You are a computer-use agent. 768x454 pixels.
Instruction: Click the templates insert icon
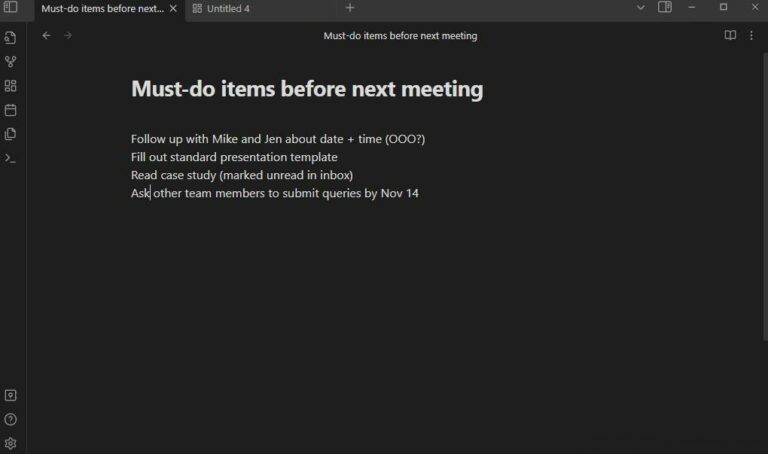10,134
